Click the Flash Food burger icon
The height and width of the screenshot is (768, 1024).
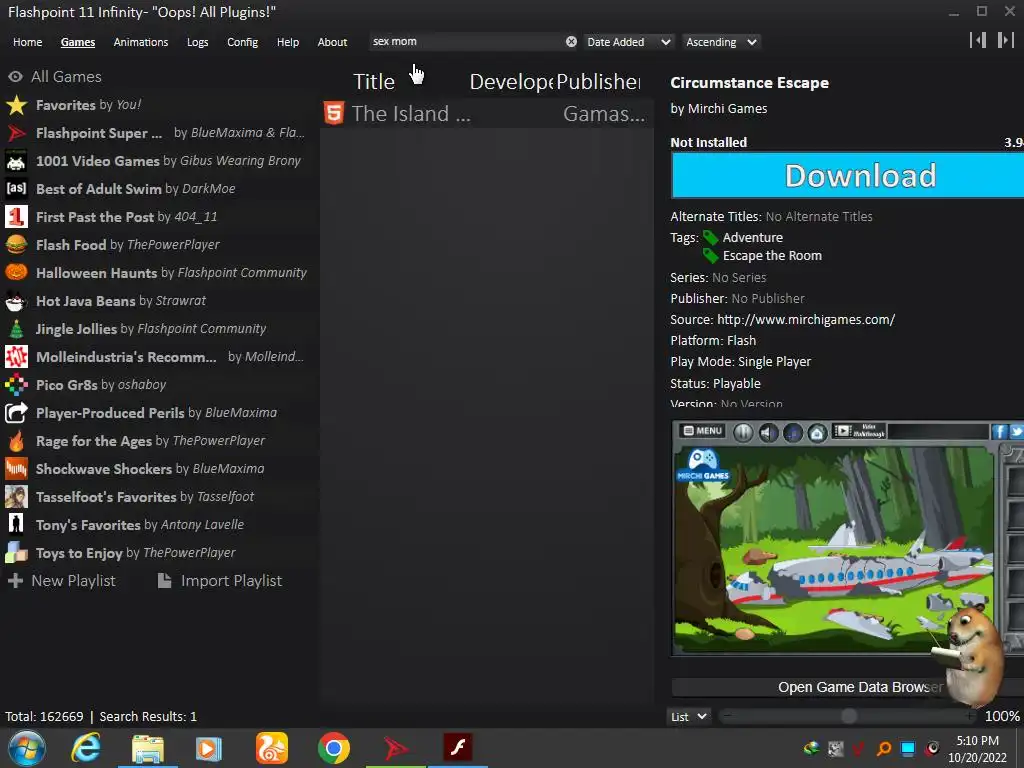click(16, 245)
